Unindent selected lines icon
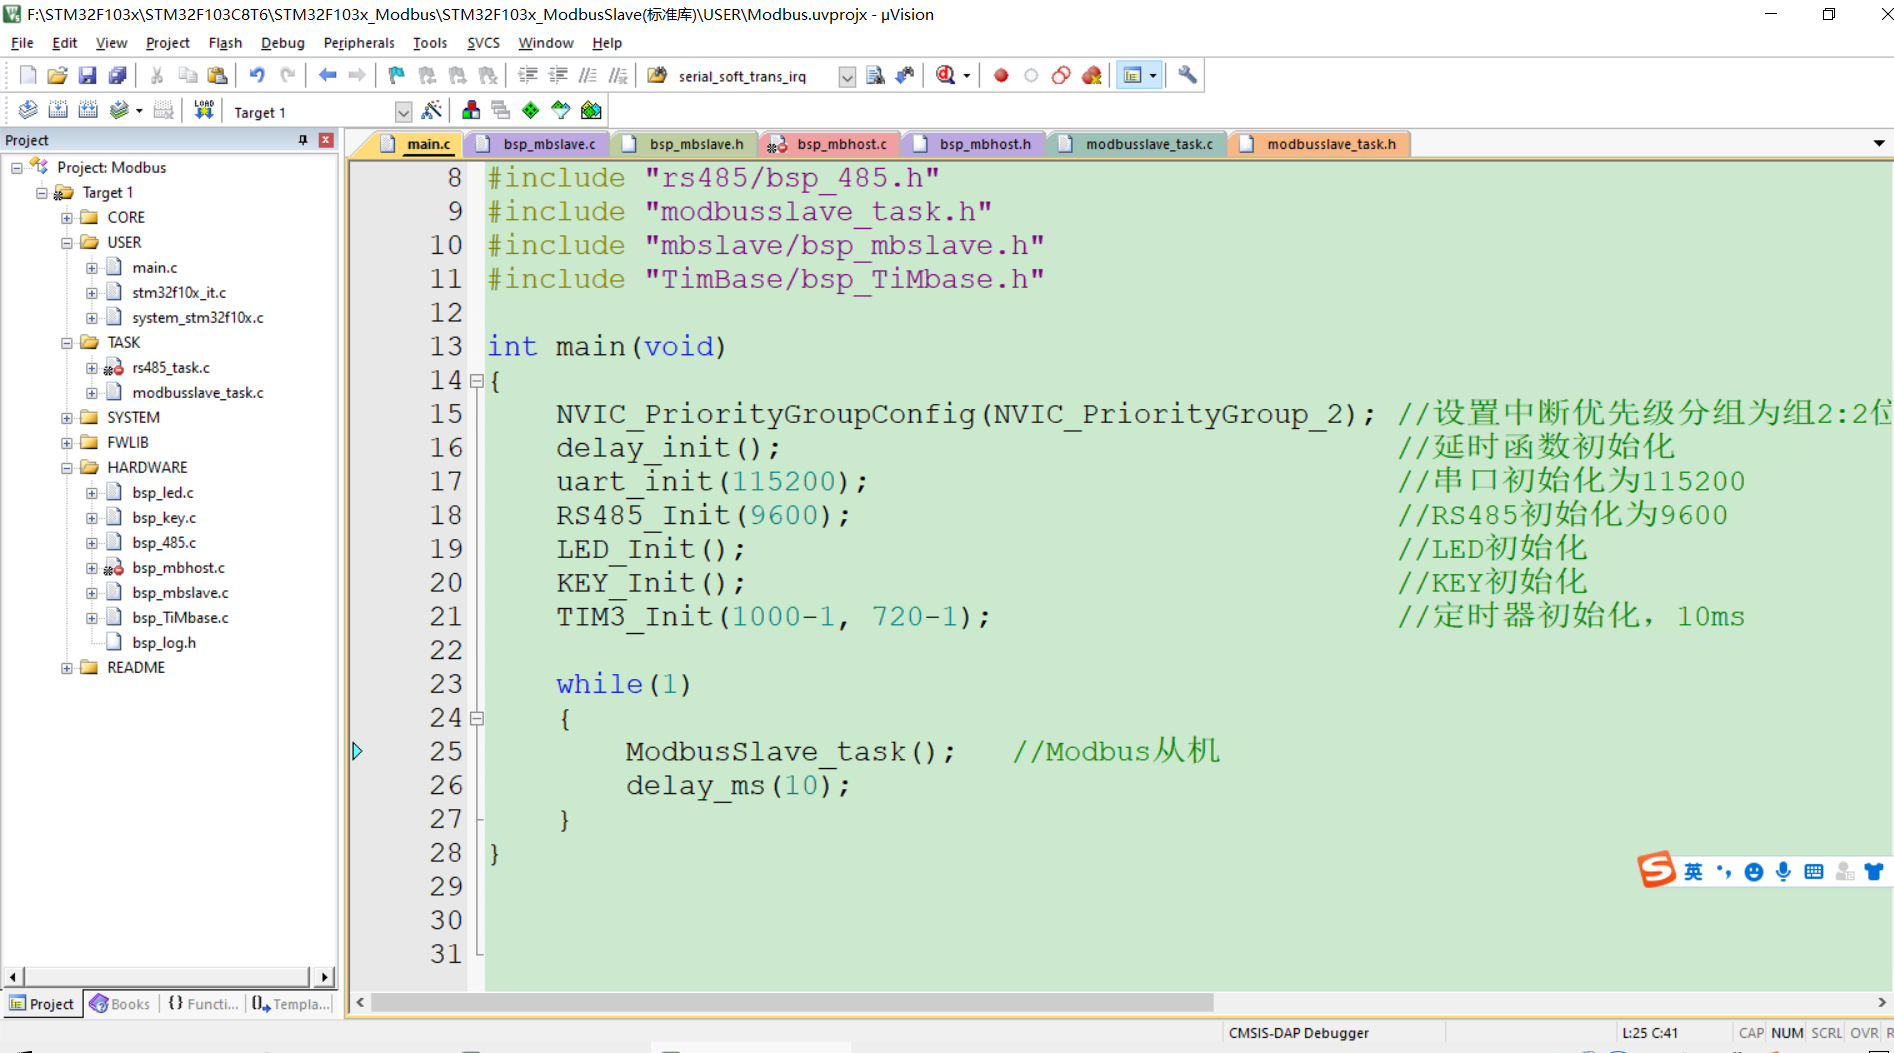This screenshot has width=1894, height=1053. pyautogui.click(x=558, y=75)
